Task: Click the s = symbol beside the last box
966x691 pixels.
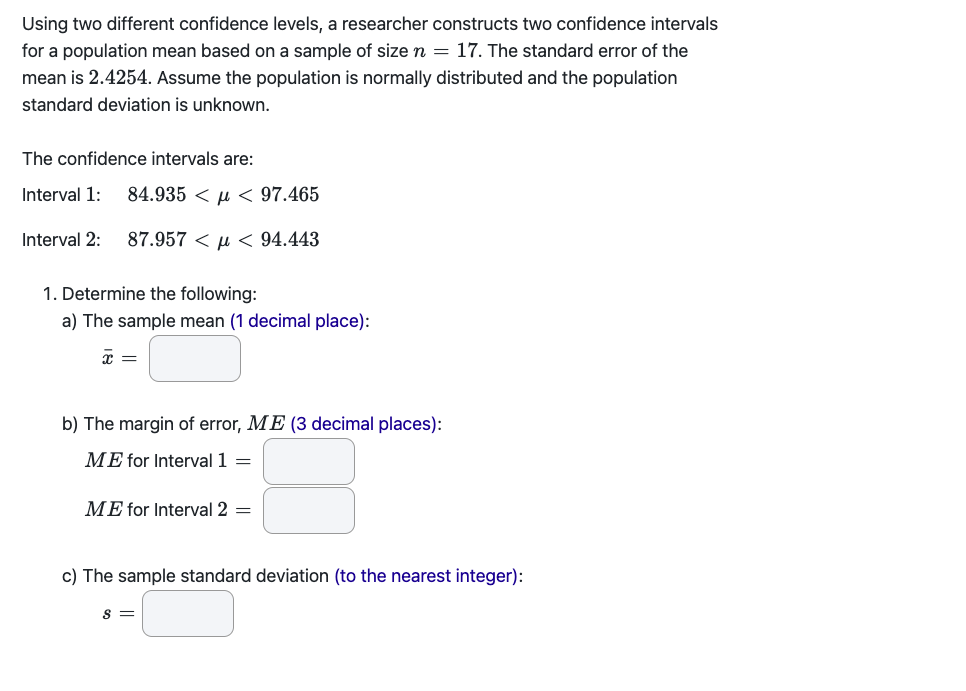Action: pos(116,613)
